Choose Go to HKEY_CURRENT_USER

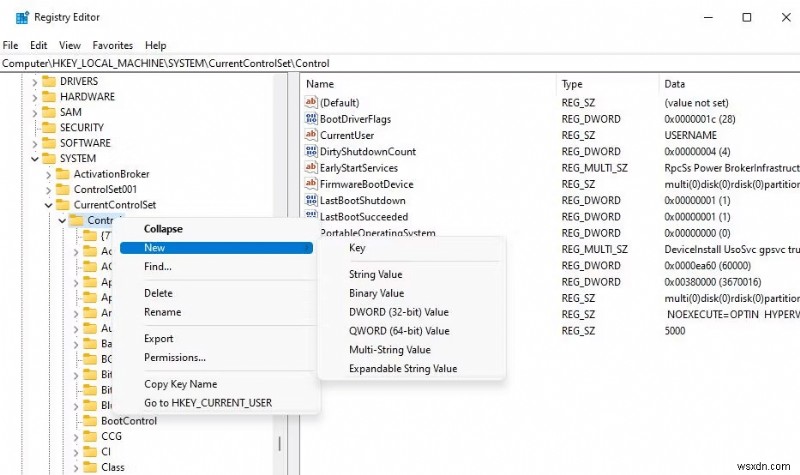click(x=216, y=403)
